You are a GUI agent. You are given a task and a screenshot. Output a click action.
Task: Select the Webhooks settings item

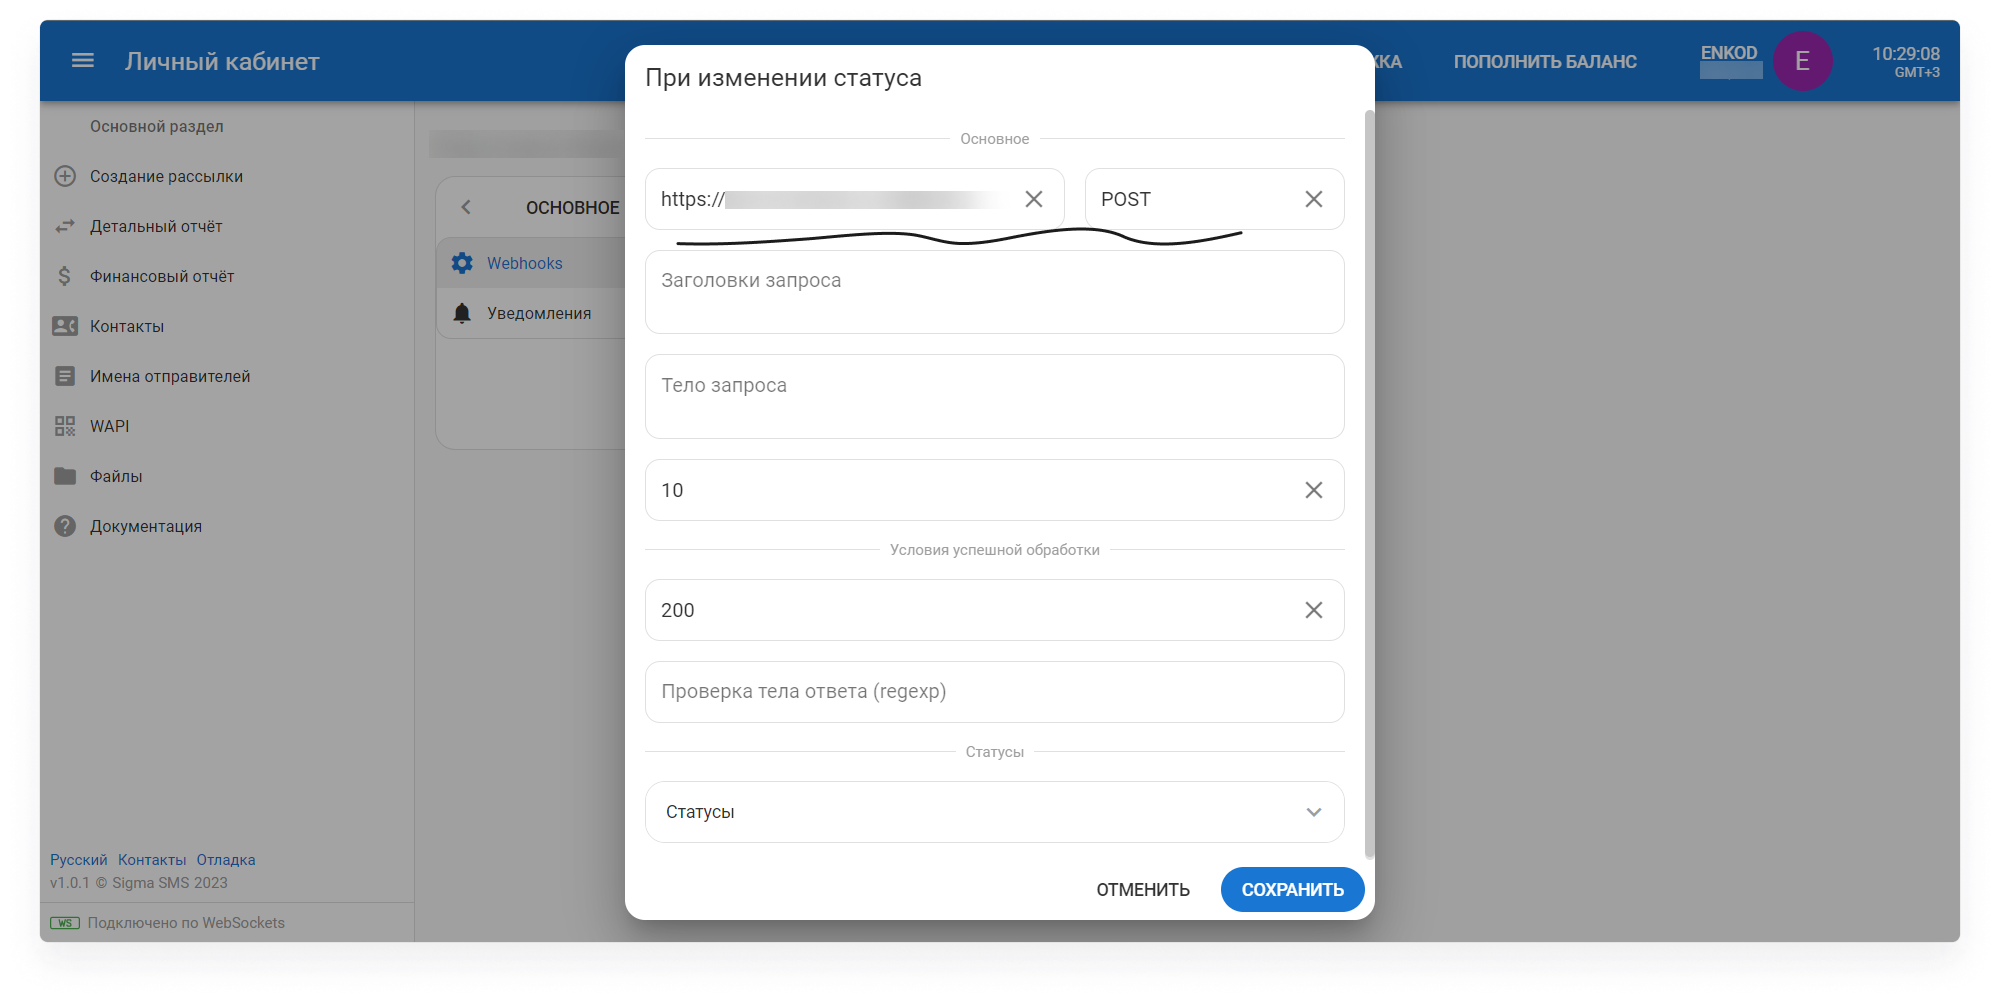pos(531,263)
